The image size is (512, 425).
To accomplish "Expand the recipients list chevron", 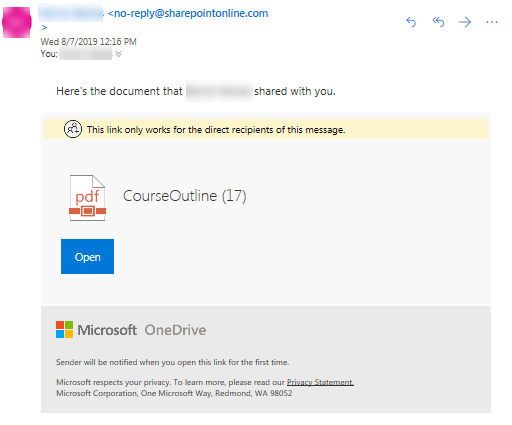I will pos(118,54).
